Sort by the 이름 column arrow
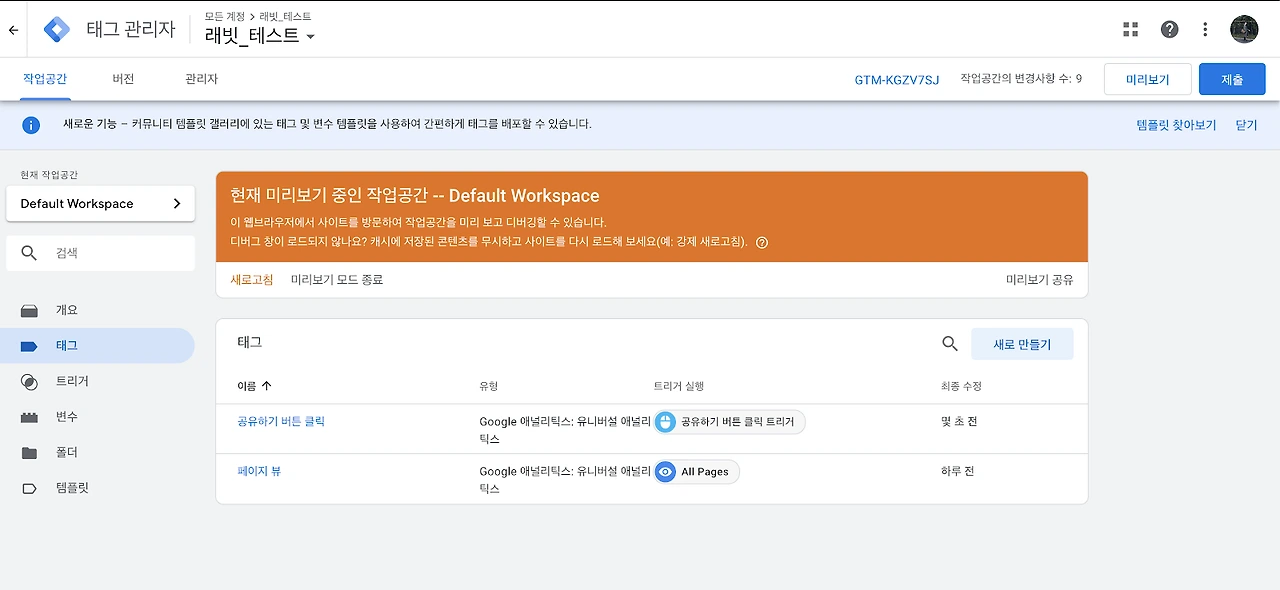The height and width of the screenshot is (590, 1280). pyautogui.click(x=266, y=386)
